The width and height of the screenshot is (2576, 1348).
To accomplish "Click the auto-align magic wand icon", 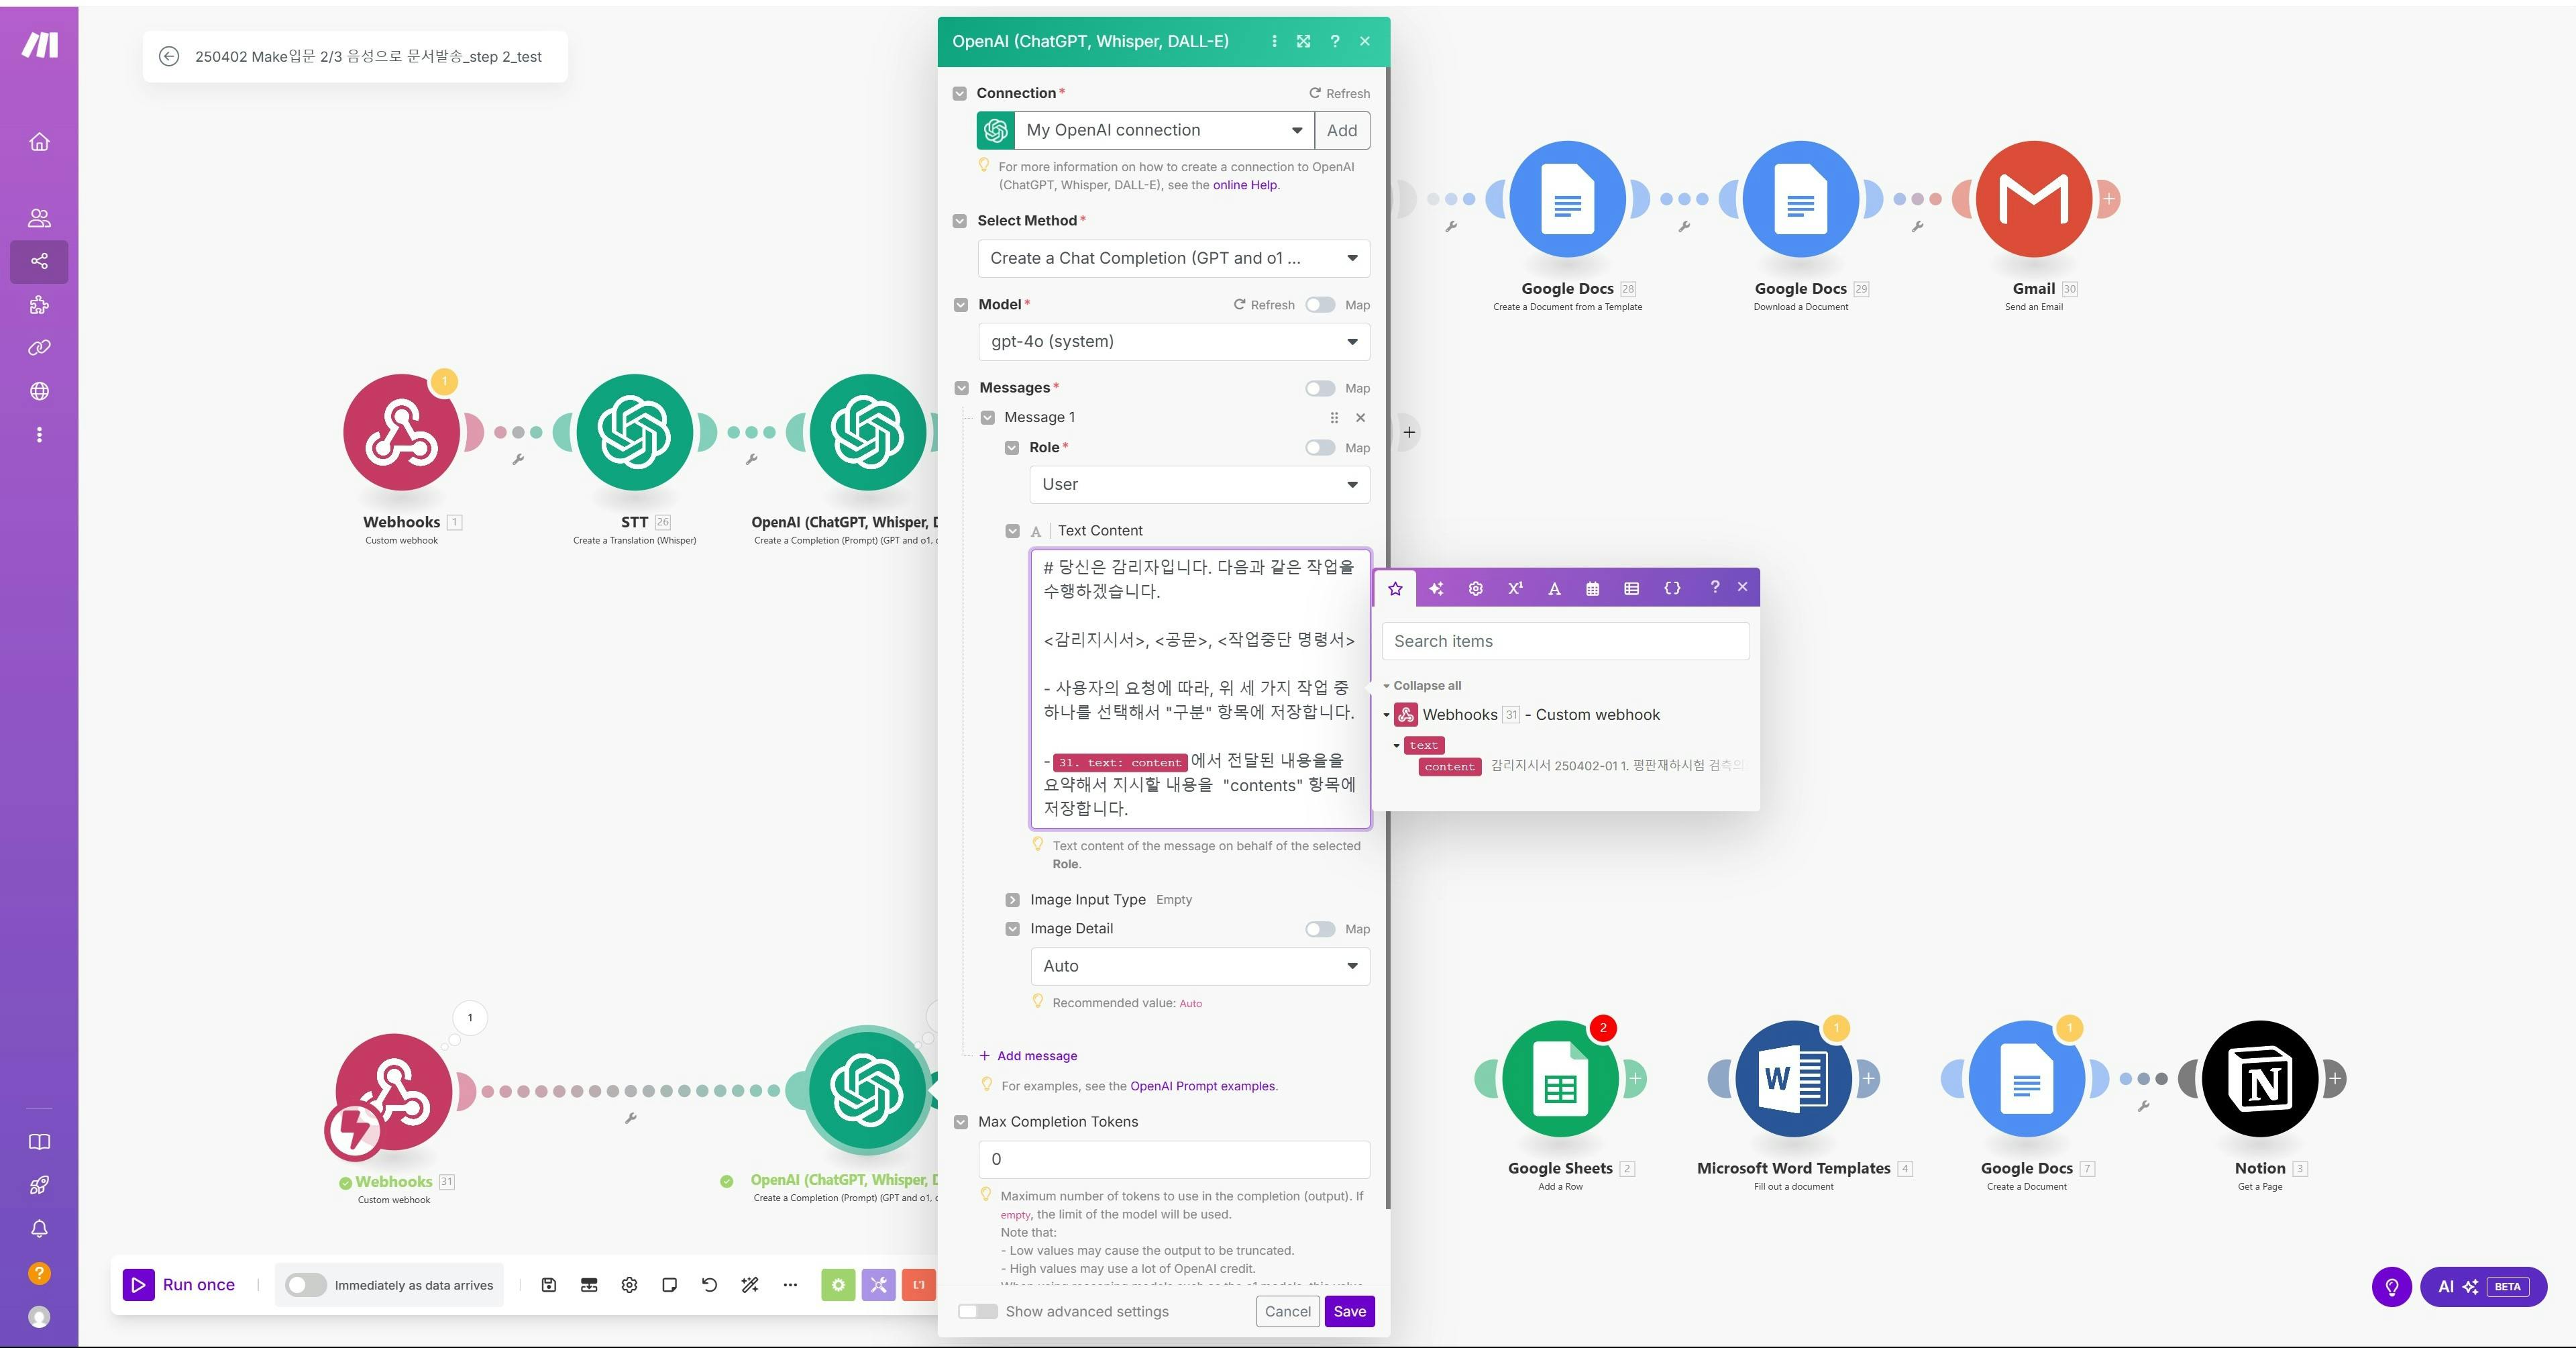I will [749, 1285].
